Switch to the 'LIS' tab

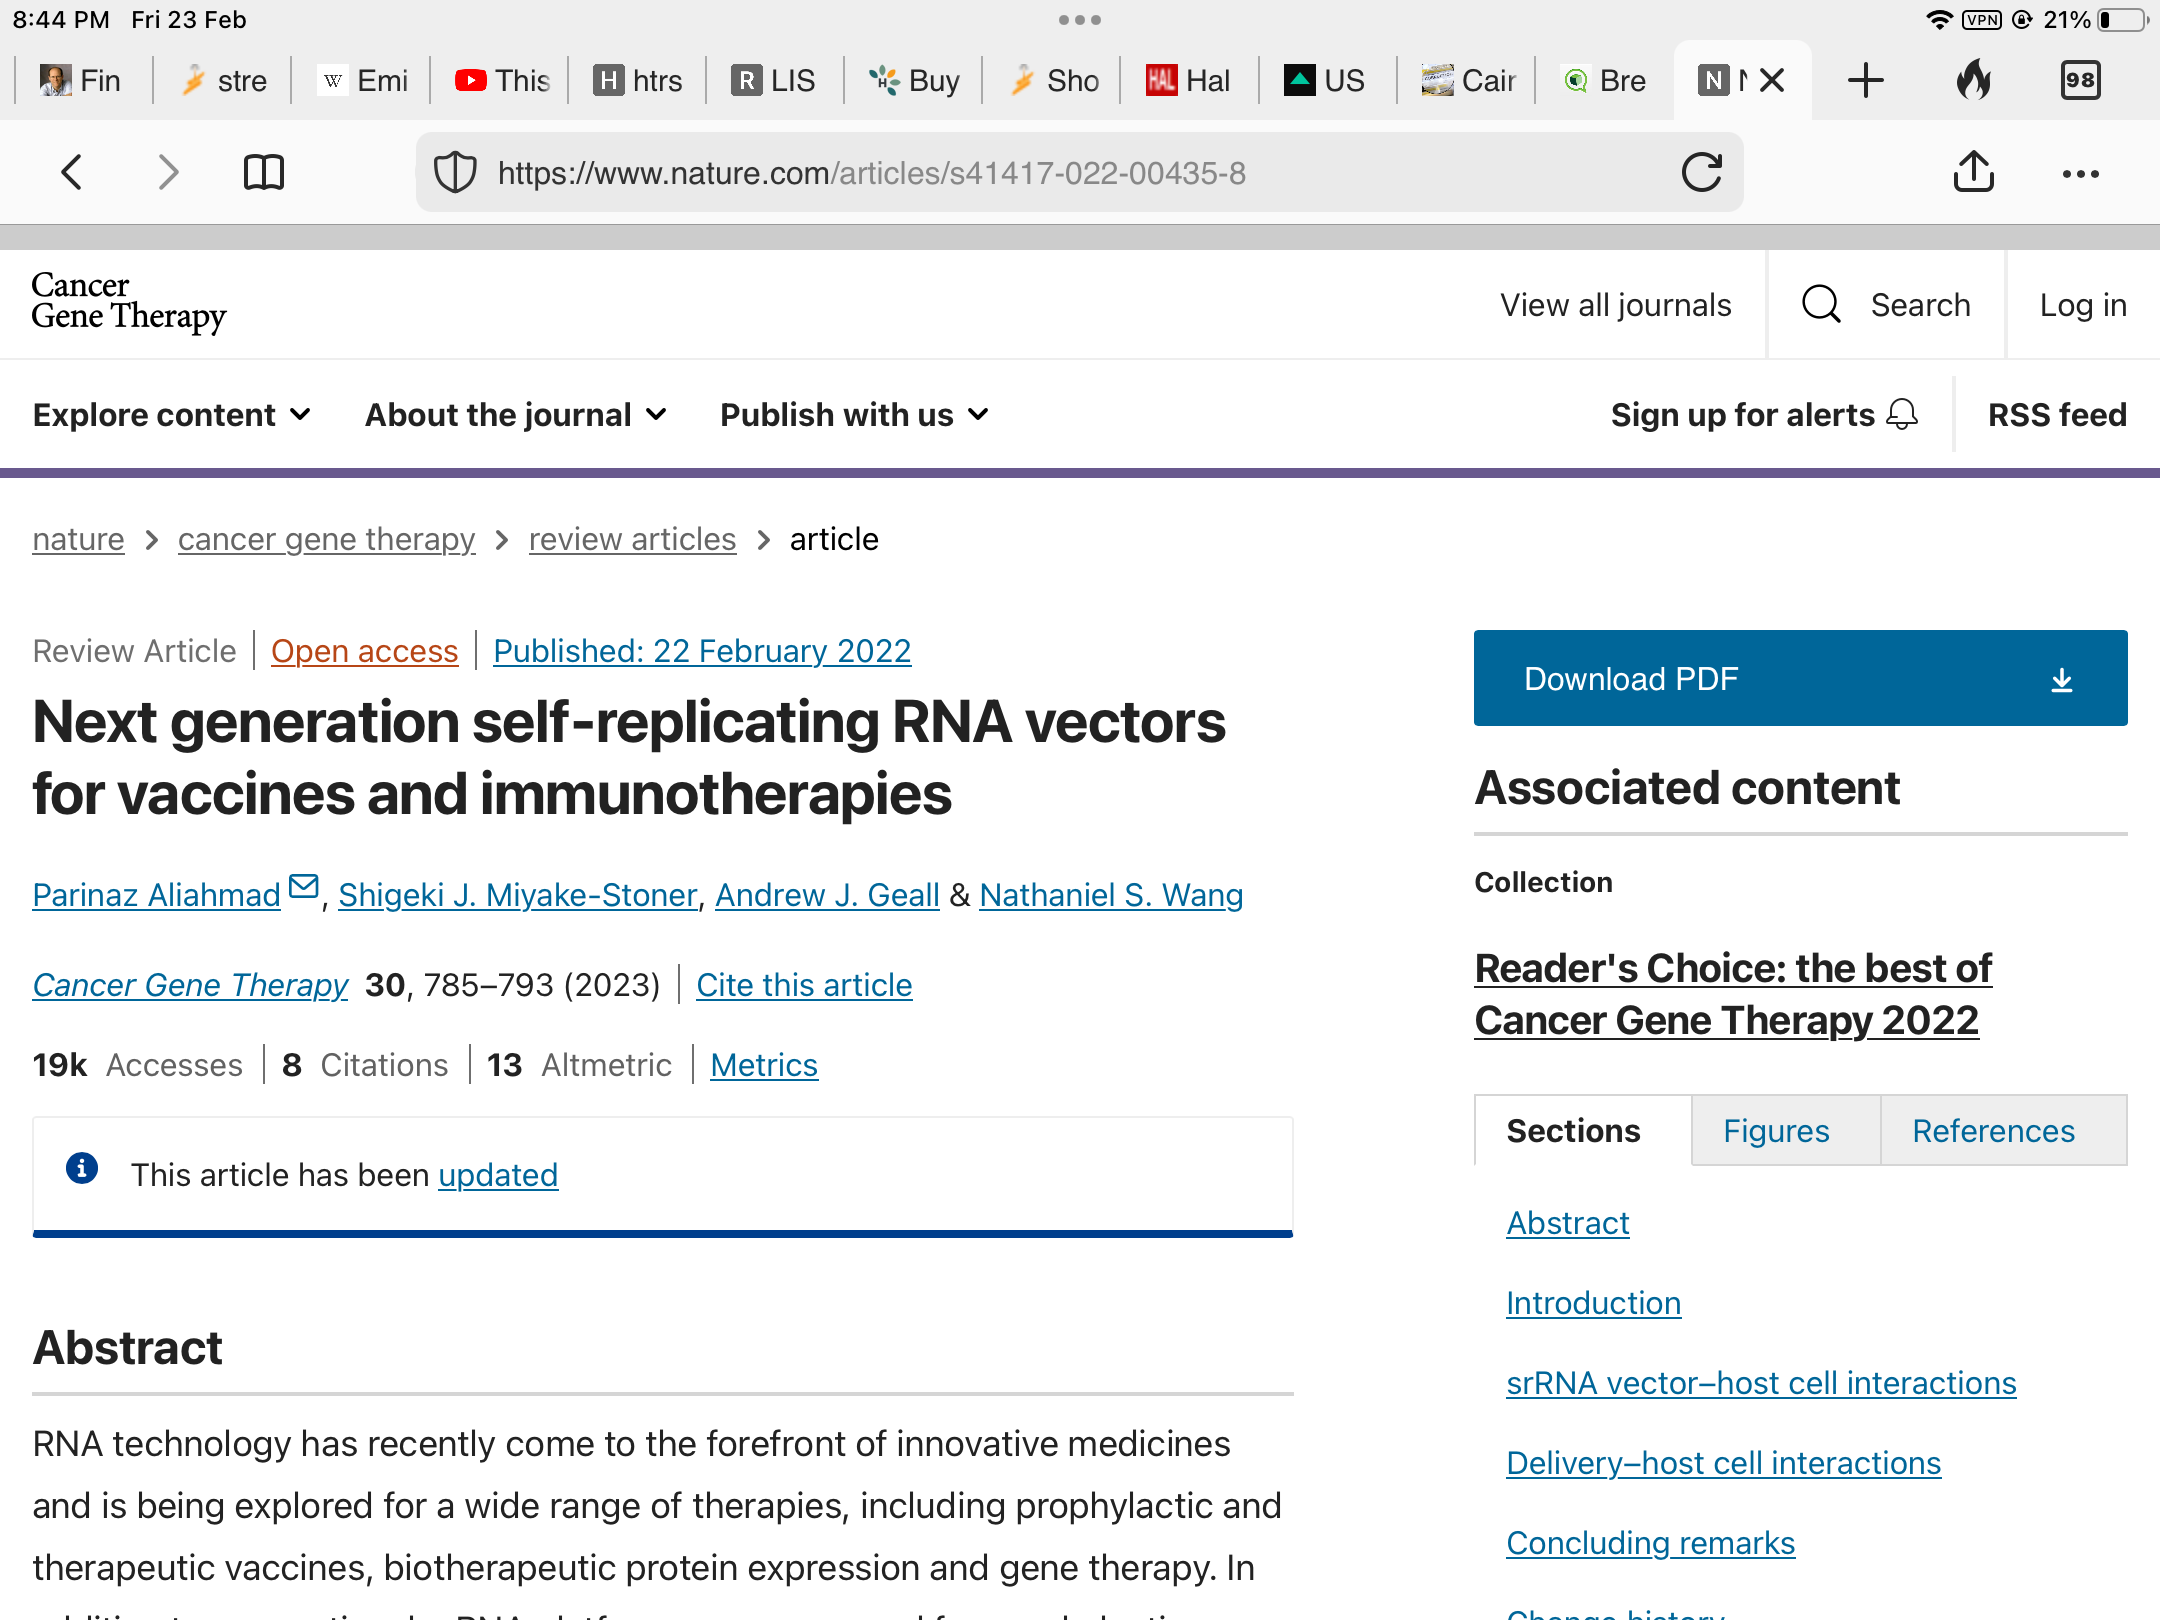pyautogui.click(x=774, y=80)
